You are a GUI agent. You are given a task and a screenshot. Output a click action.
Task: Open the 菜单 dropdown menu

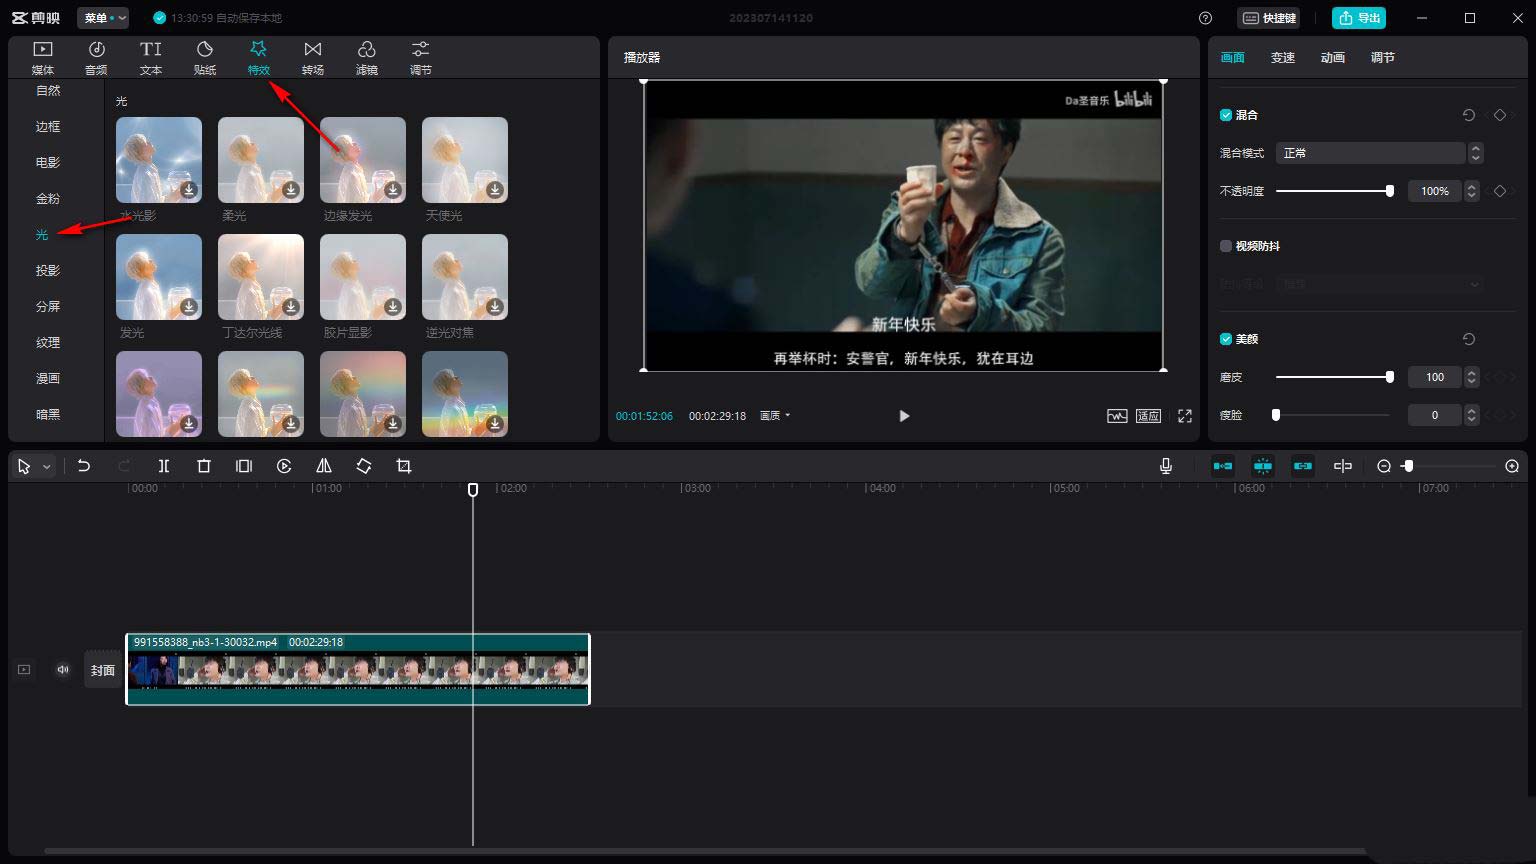tap(103, 18)
